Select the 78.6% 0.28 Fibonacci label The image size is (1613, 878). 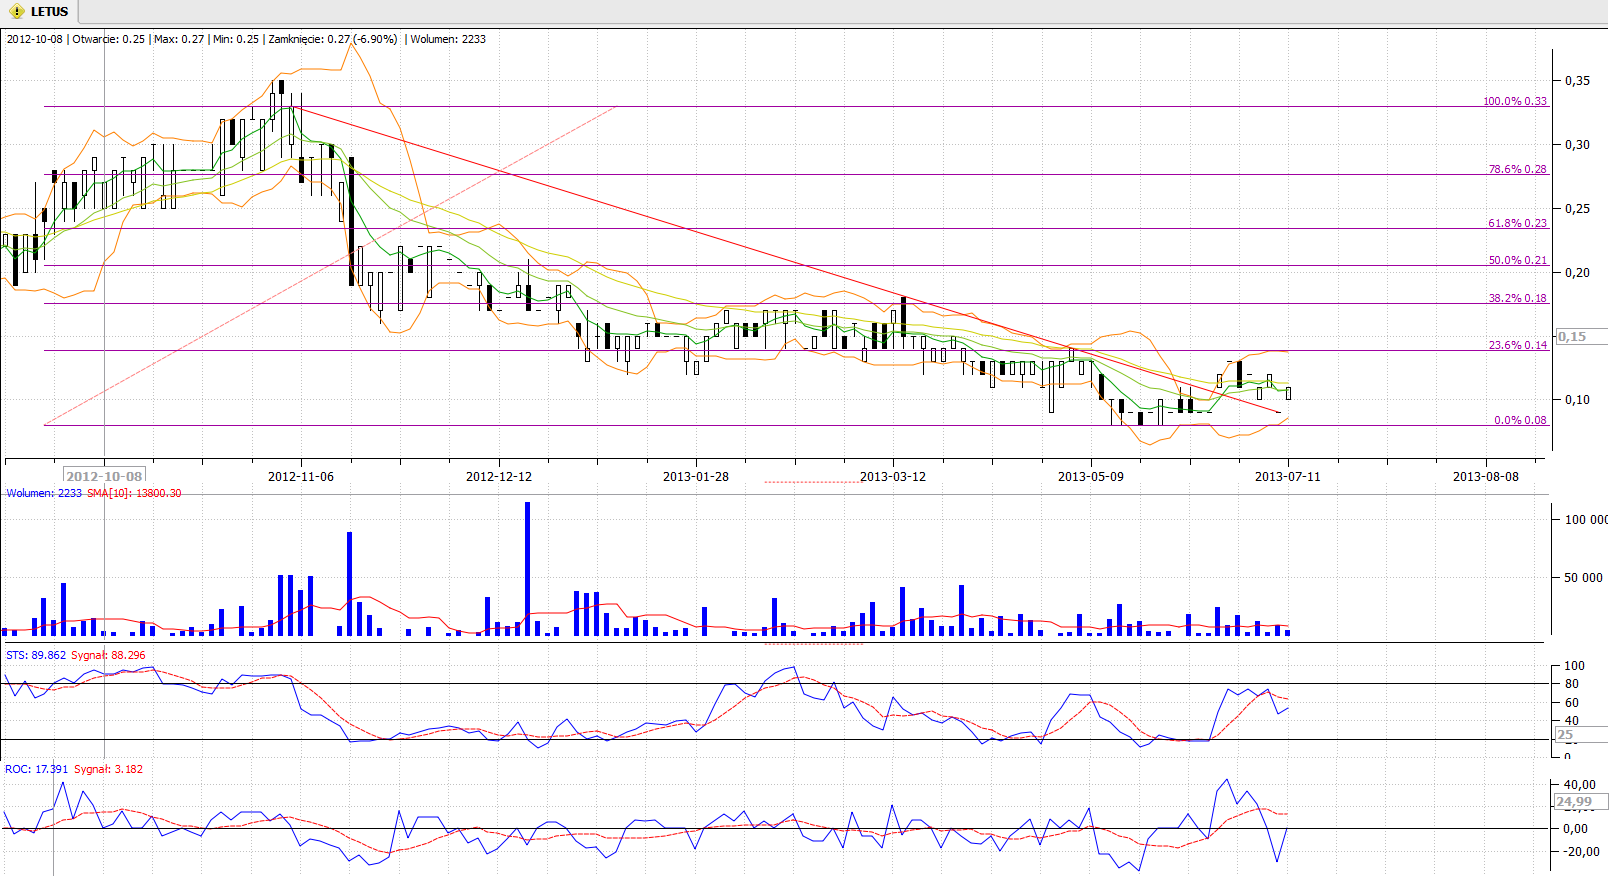click(x=1517, y=169)
